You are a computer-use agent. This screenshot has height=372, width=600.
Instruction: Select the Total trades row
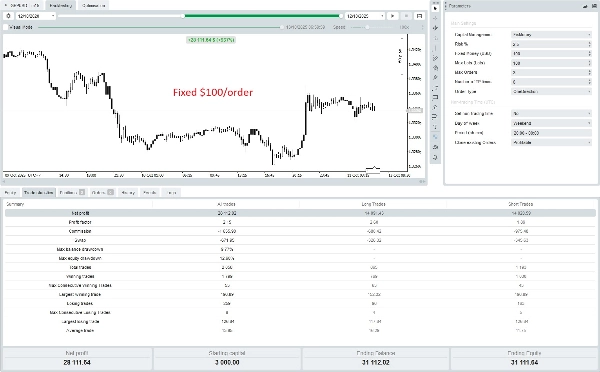[x=300, y=268]
